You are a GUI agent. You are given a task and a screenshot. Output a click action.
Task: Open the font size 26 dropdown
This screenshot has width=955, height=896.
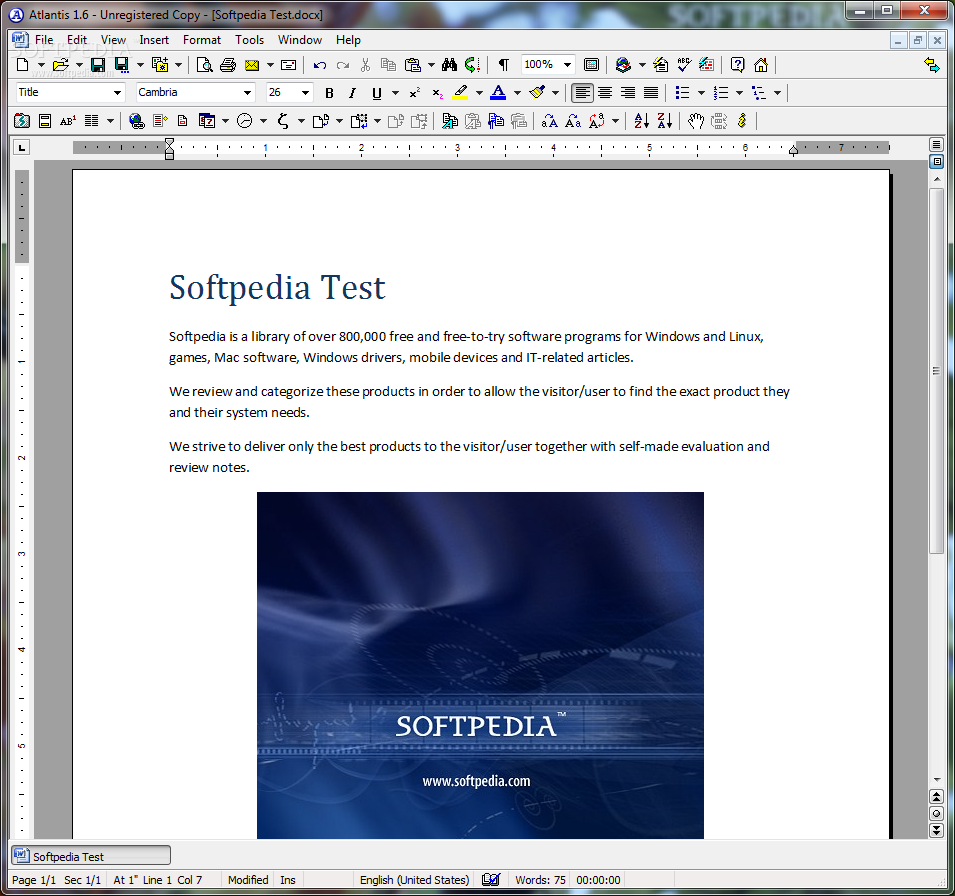coord(305,93)
